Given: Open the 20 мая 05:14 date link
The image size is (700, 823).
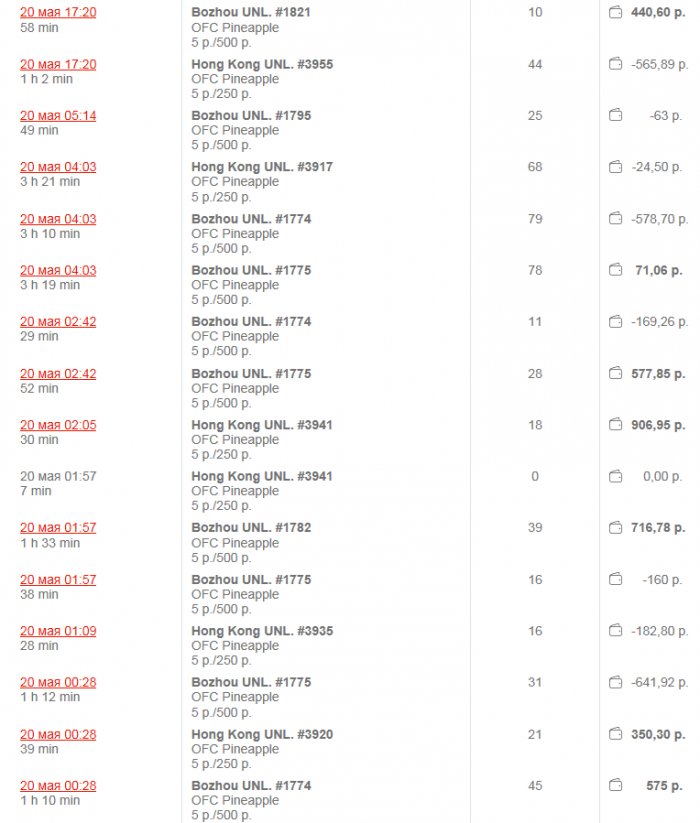Looking at the screenshot, I should [x=58, y=116].
